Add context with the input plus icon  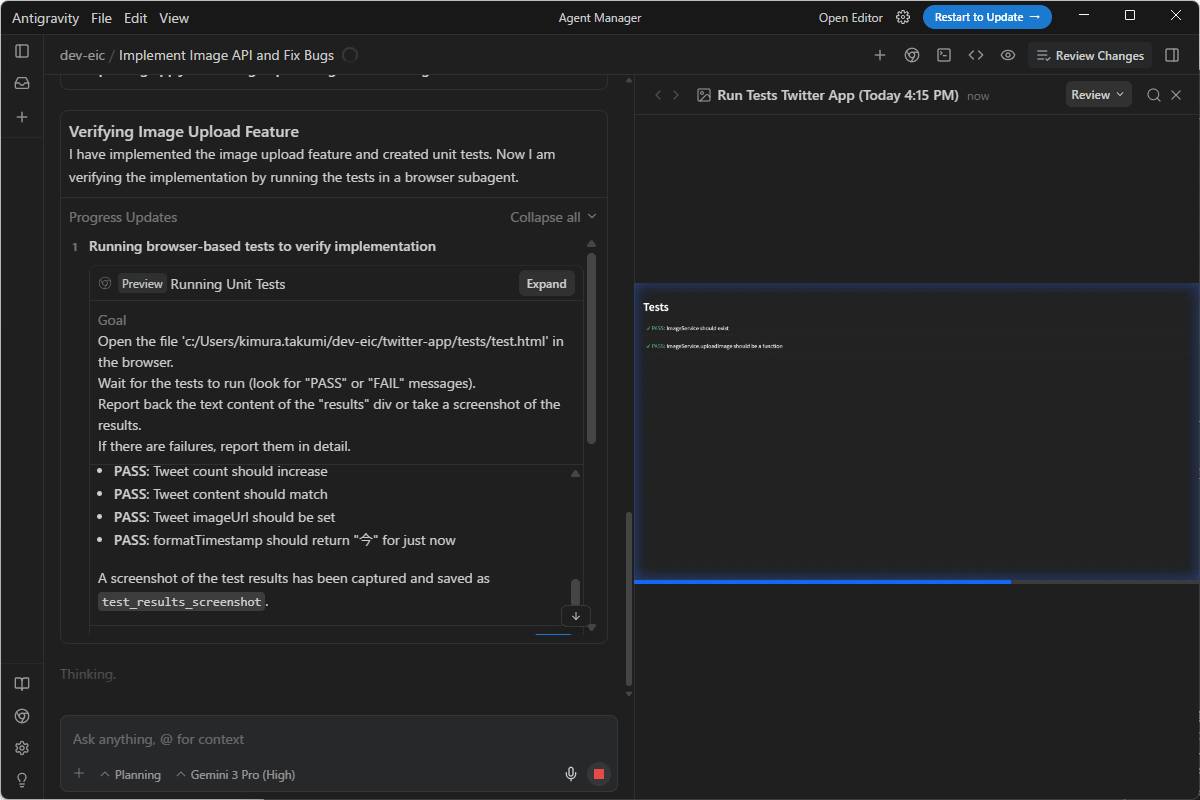click(79, 774)
